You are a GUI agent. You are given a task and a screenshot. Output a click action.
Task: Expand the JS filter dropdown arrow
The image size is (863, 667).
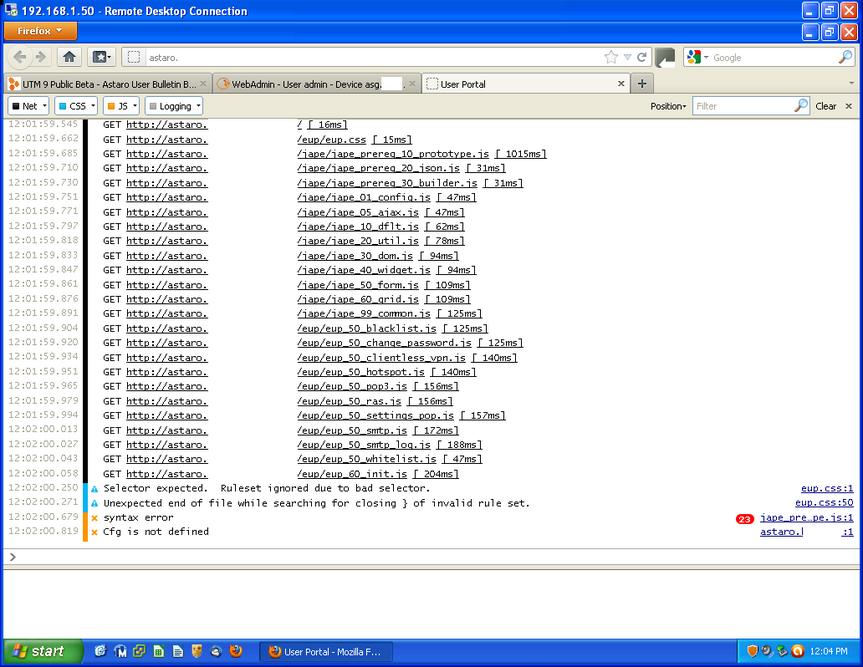click(x=135, y=106)
